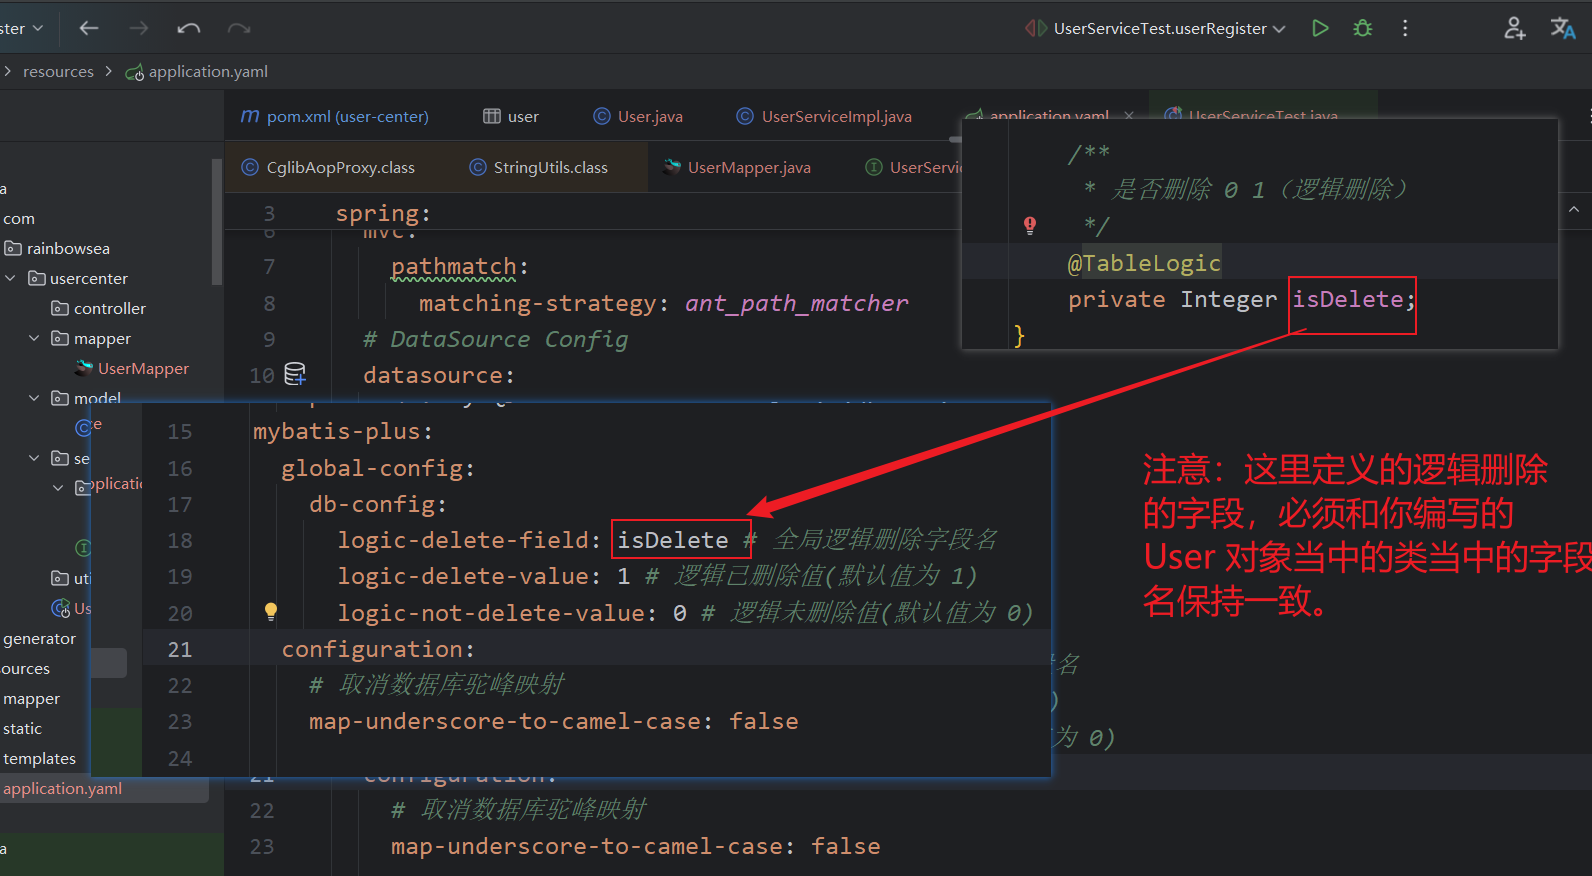Click the 'spring:' key on line 3

point(383,213)
